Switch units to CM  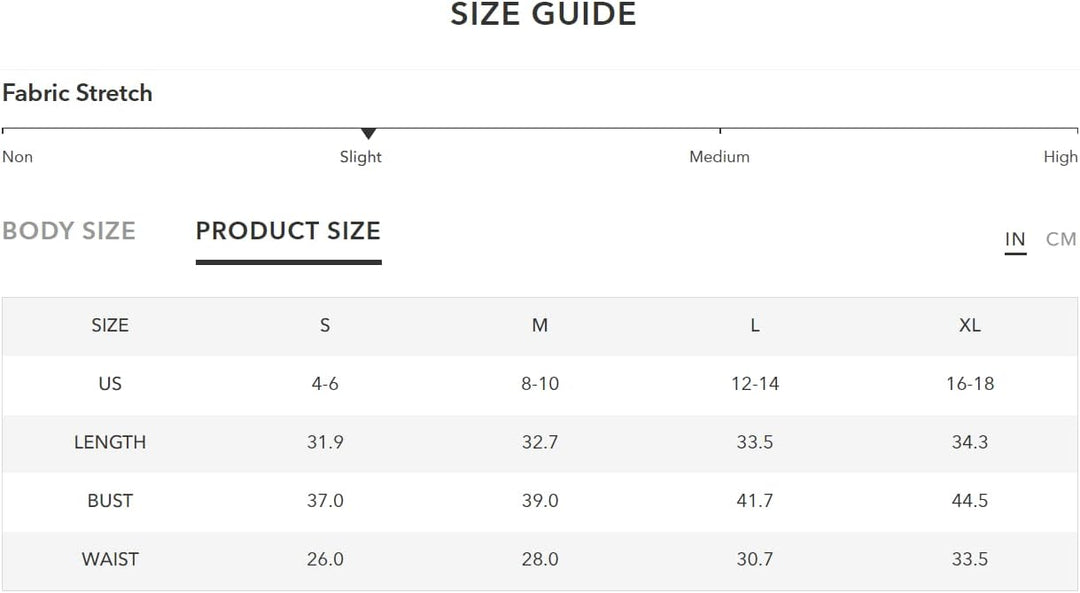1061,239
